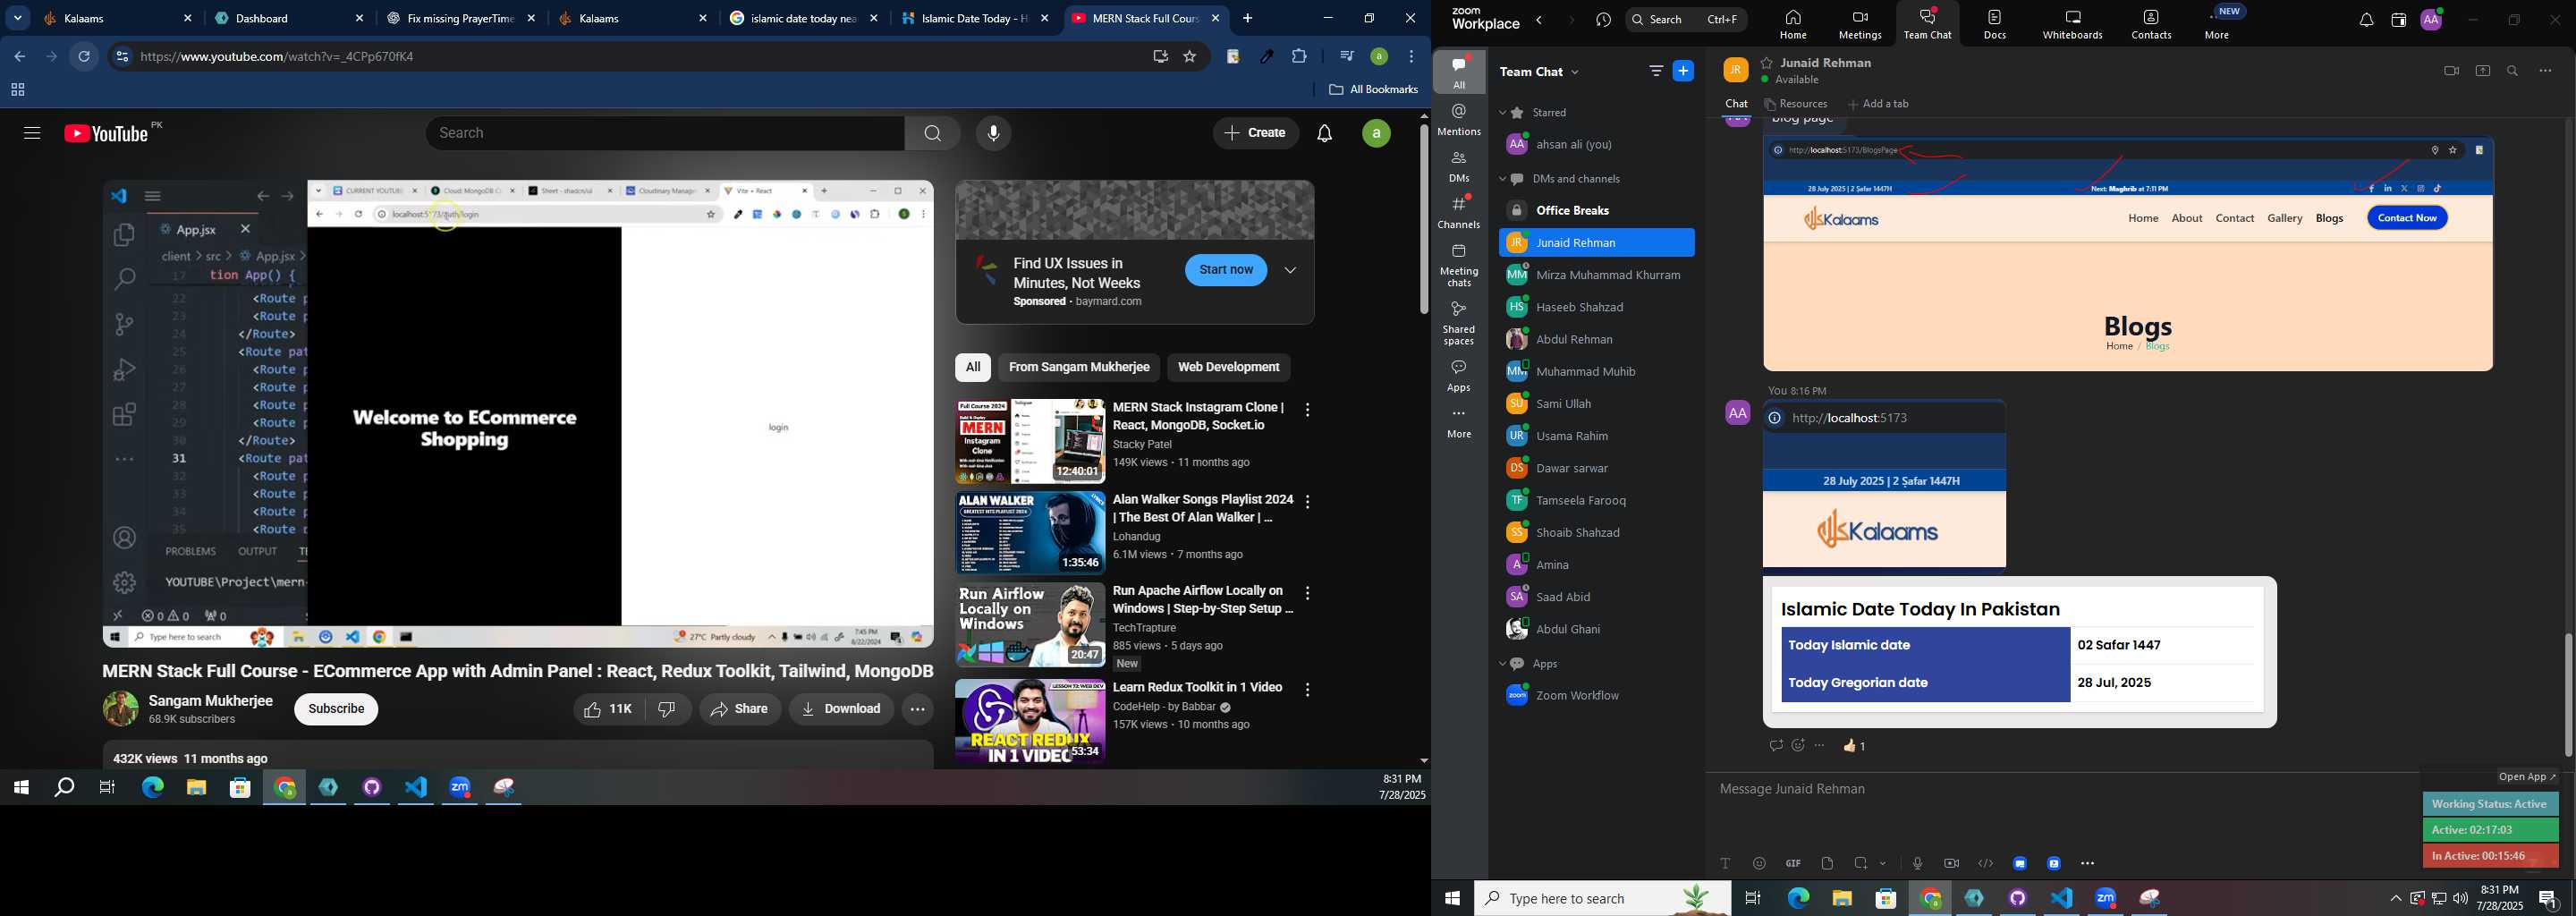
Task: Click YouTube search text field
Action: [666, 133]
